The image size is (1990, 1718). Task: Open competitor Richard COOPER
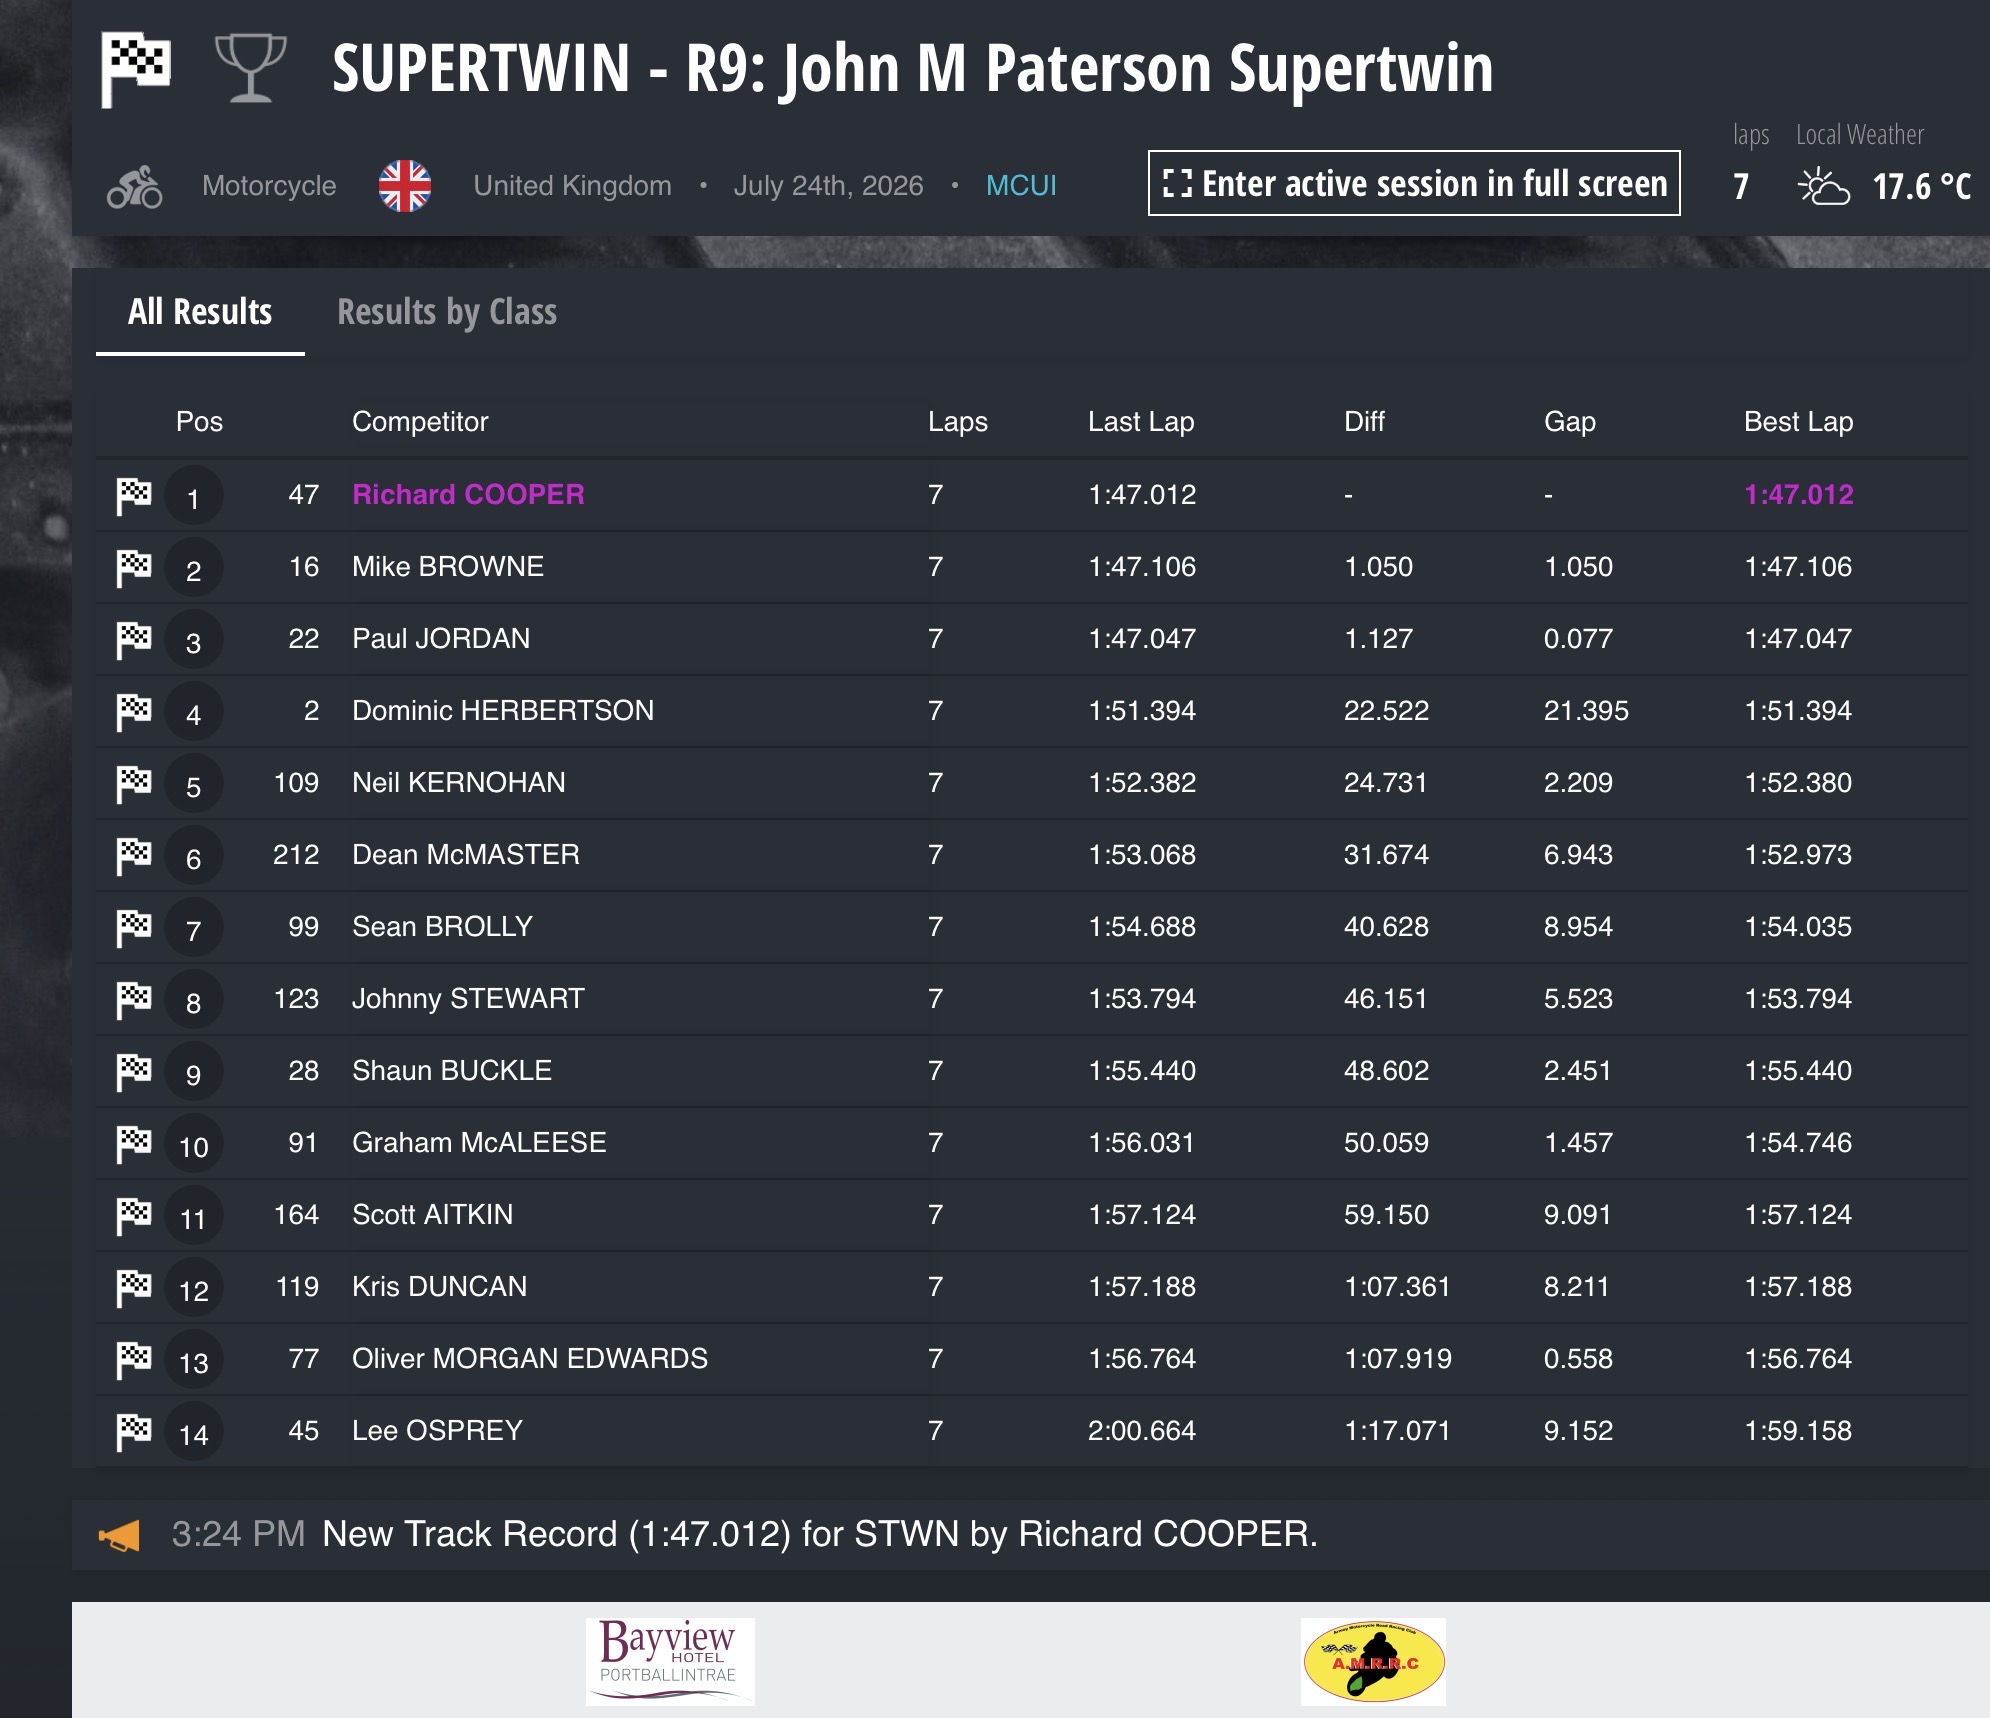[468, 494]
